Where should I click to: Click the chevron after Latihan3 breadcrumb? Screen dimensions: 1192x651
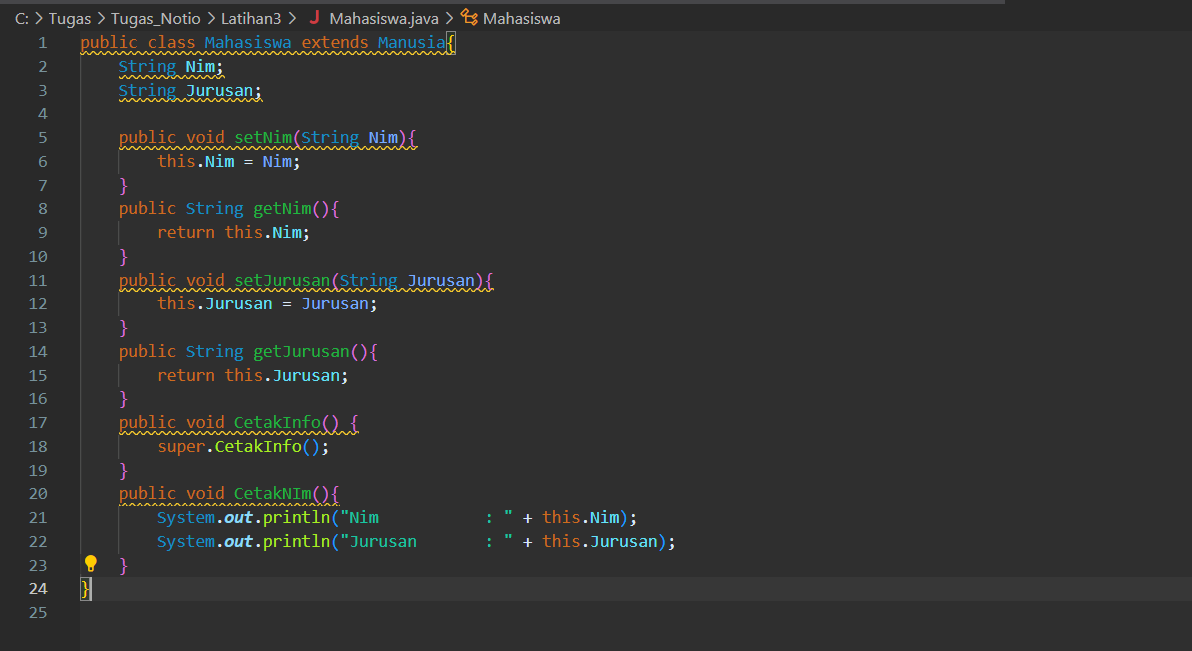(x=292, y=18)
